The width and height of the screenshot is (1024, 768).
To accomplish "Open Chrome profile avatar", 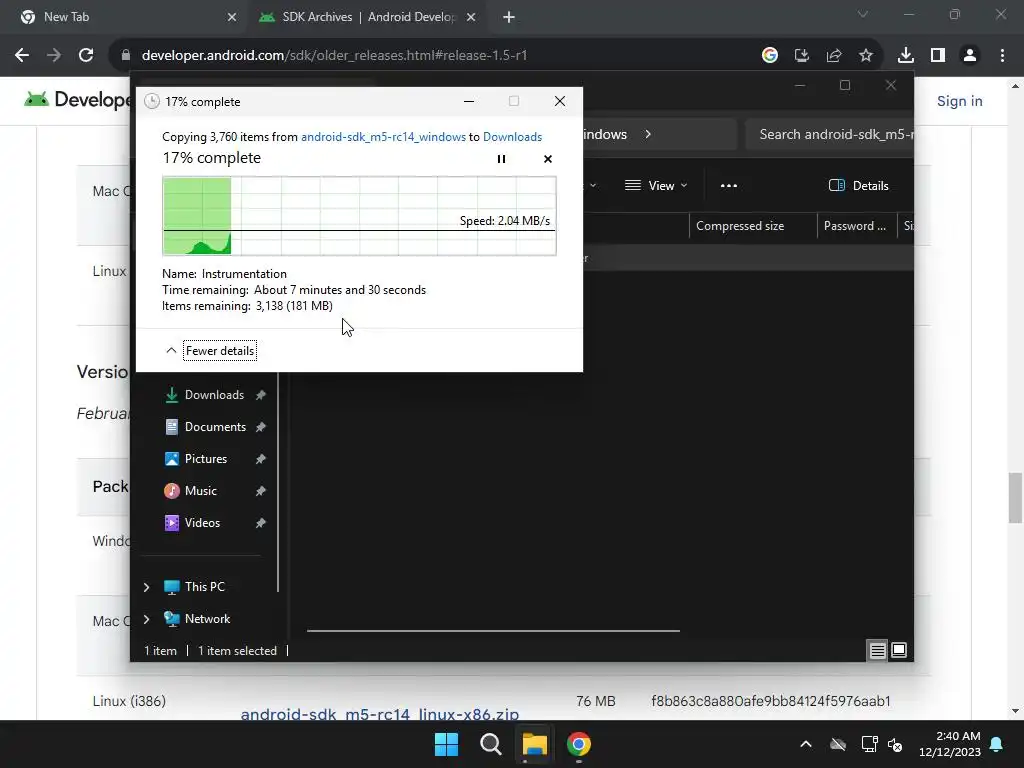I will click(970, 56).
